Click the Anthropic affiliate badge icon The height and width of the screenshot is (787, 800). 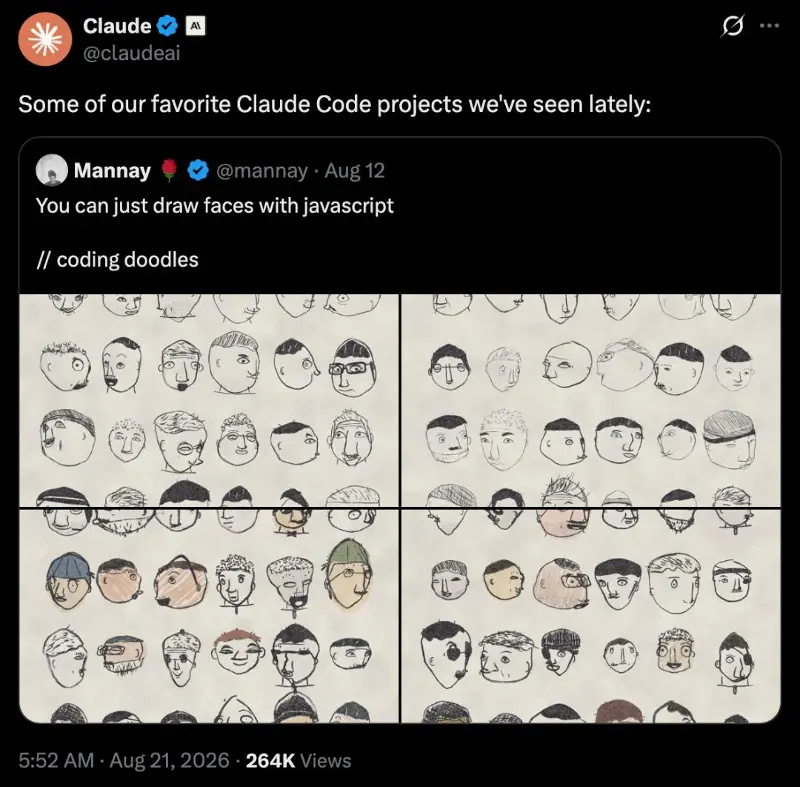[x=195, y=26]
